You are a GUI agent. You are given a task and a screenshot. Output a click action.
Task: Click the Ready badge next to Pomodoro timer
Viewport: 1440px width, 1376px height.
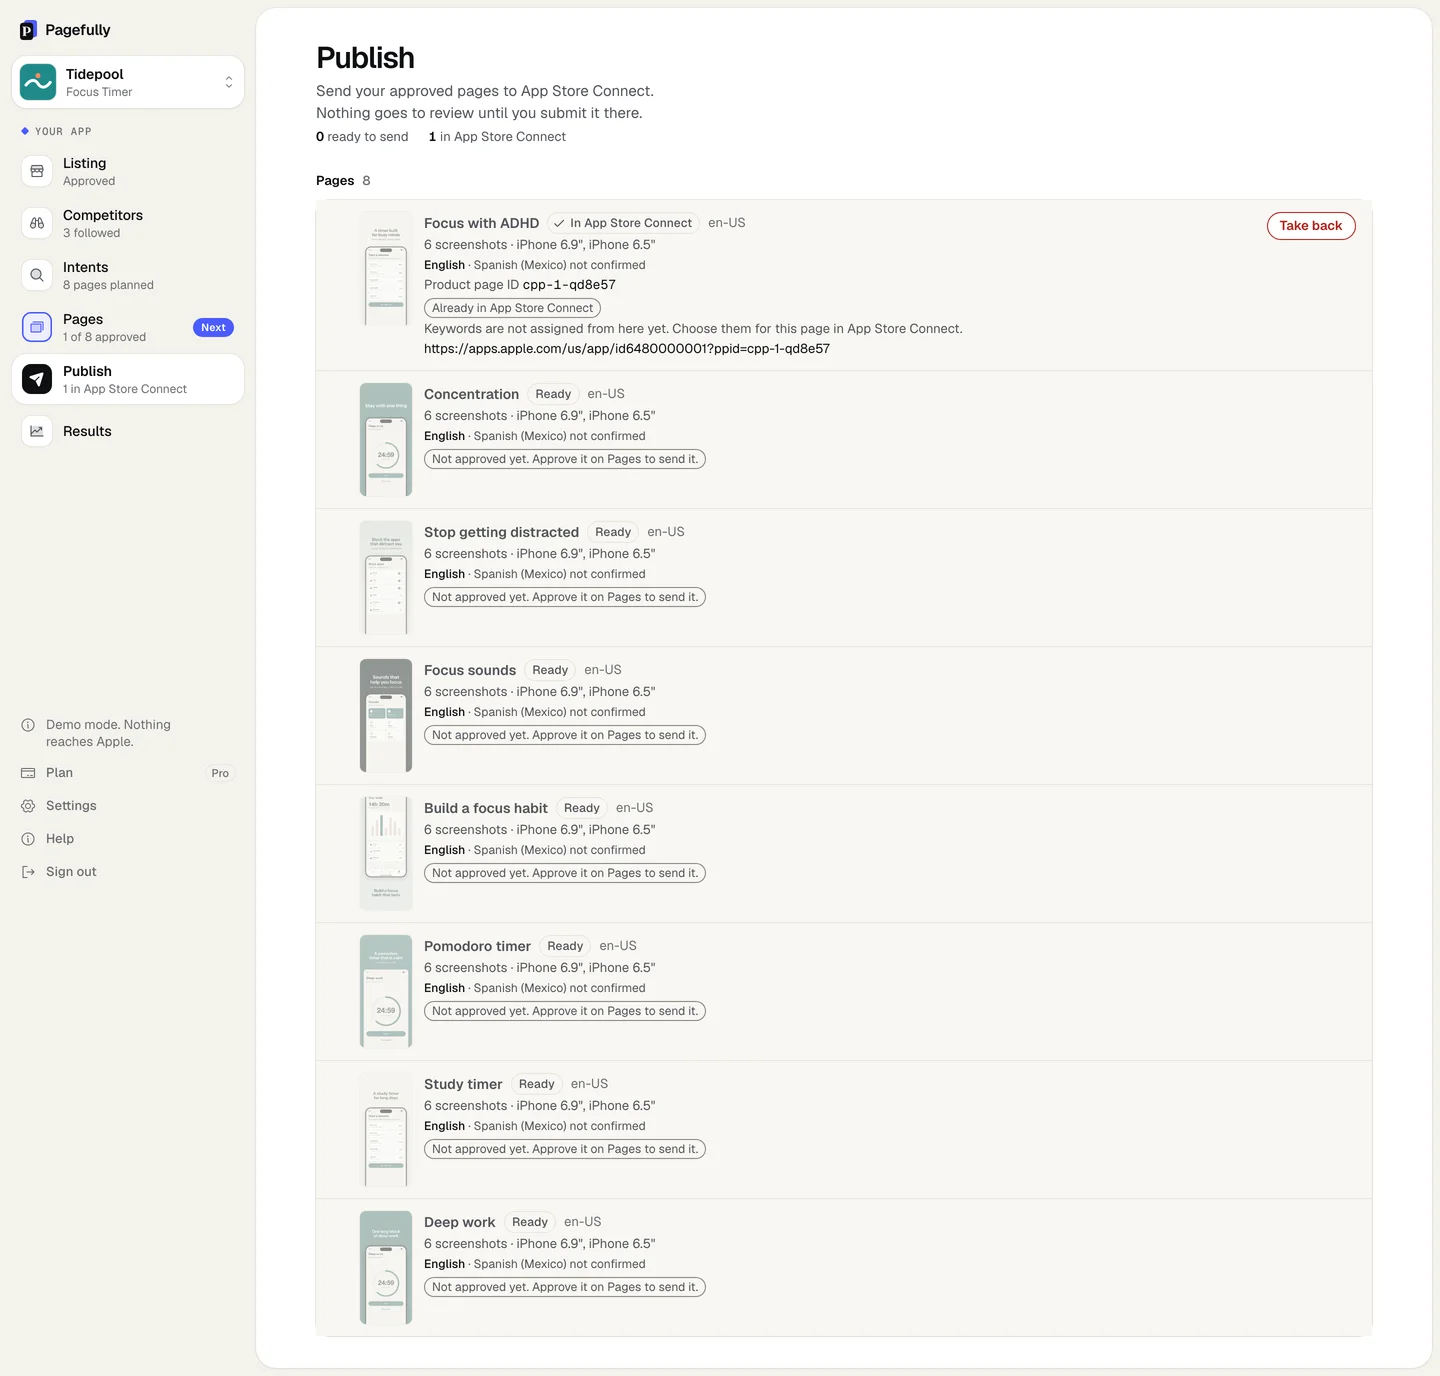pyautogui.click(x=565, y=946)
